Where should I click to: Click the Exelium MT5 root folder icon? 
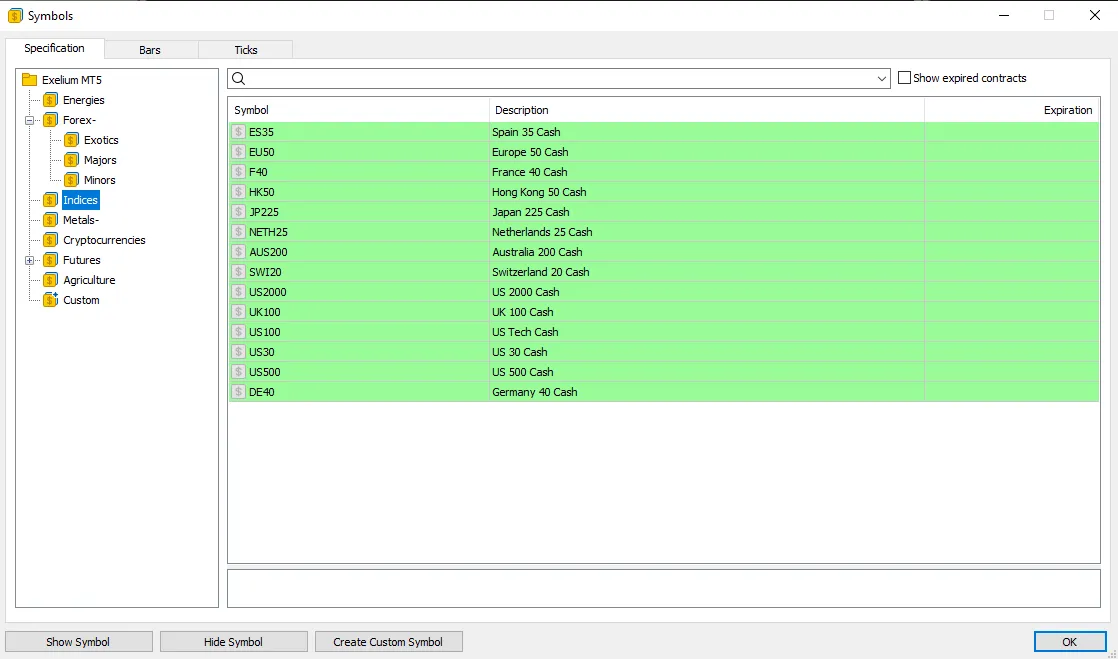click(29, 80)
